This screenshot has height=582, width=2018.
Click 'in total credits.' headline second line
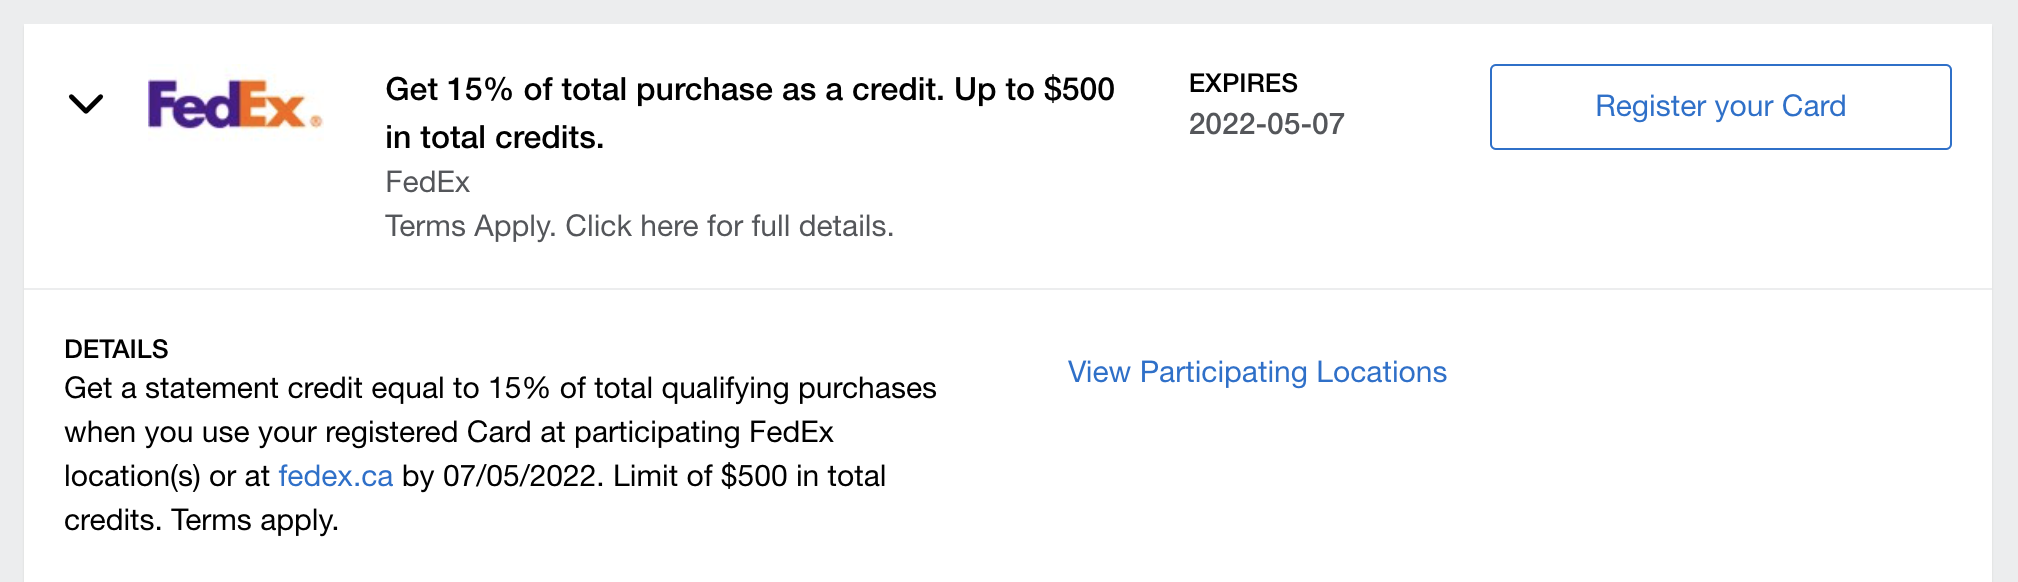(x=494, y=138)
